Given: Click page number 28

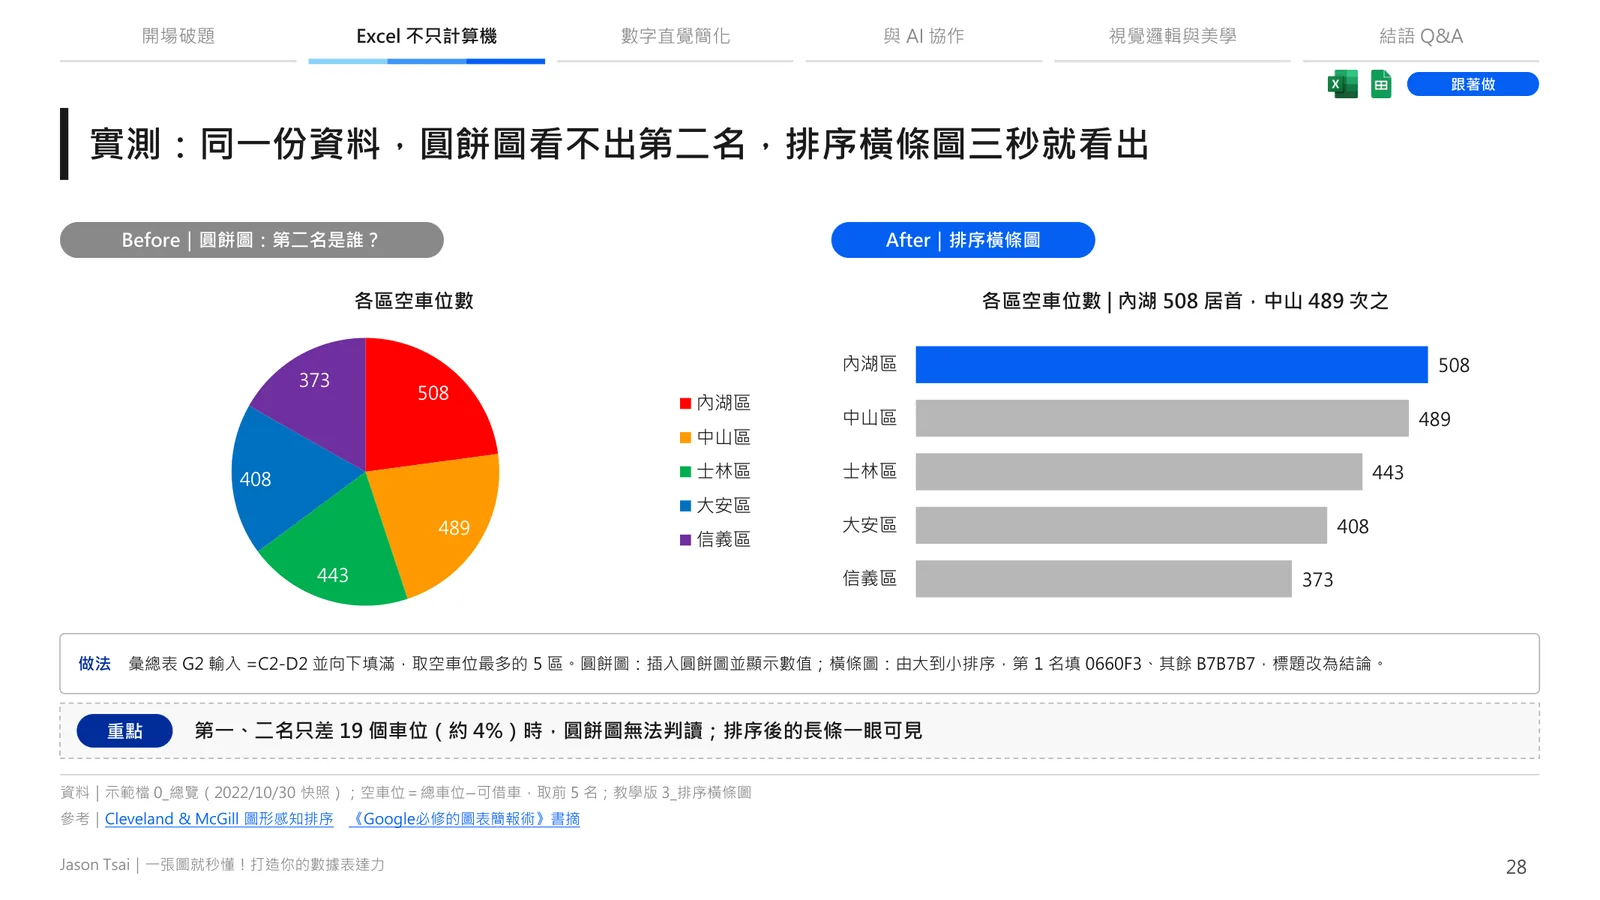Looking at the screenshot, I should pyautogui.click(x=1516, y=867).
